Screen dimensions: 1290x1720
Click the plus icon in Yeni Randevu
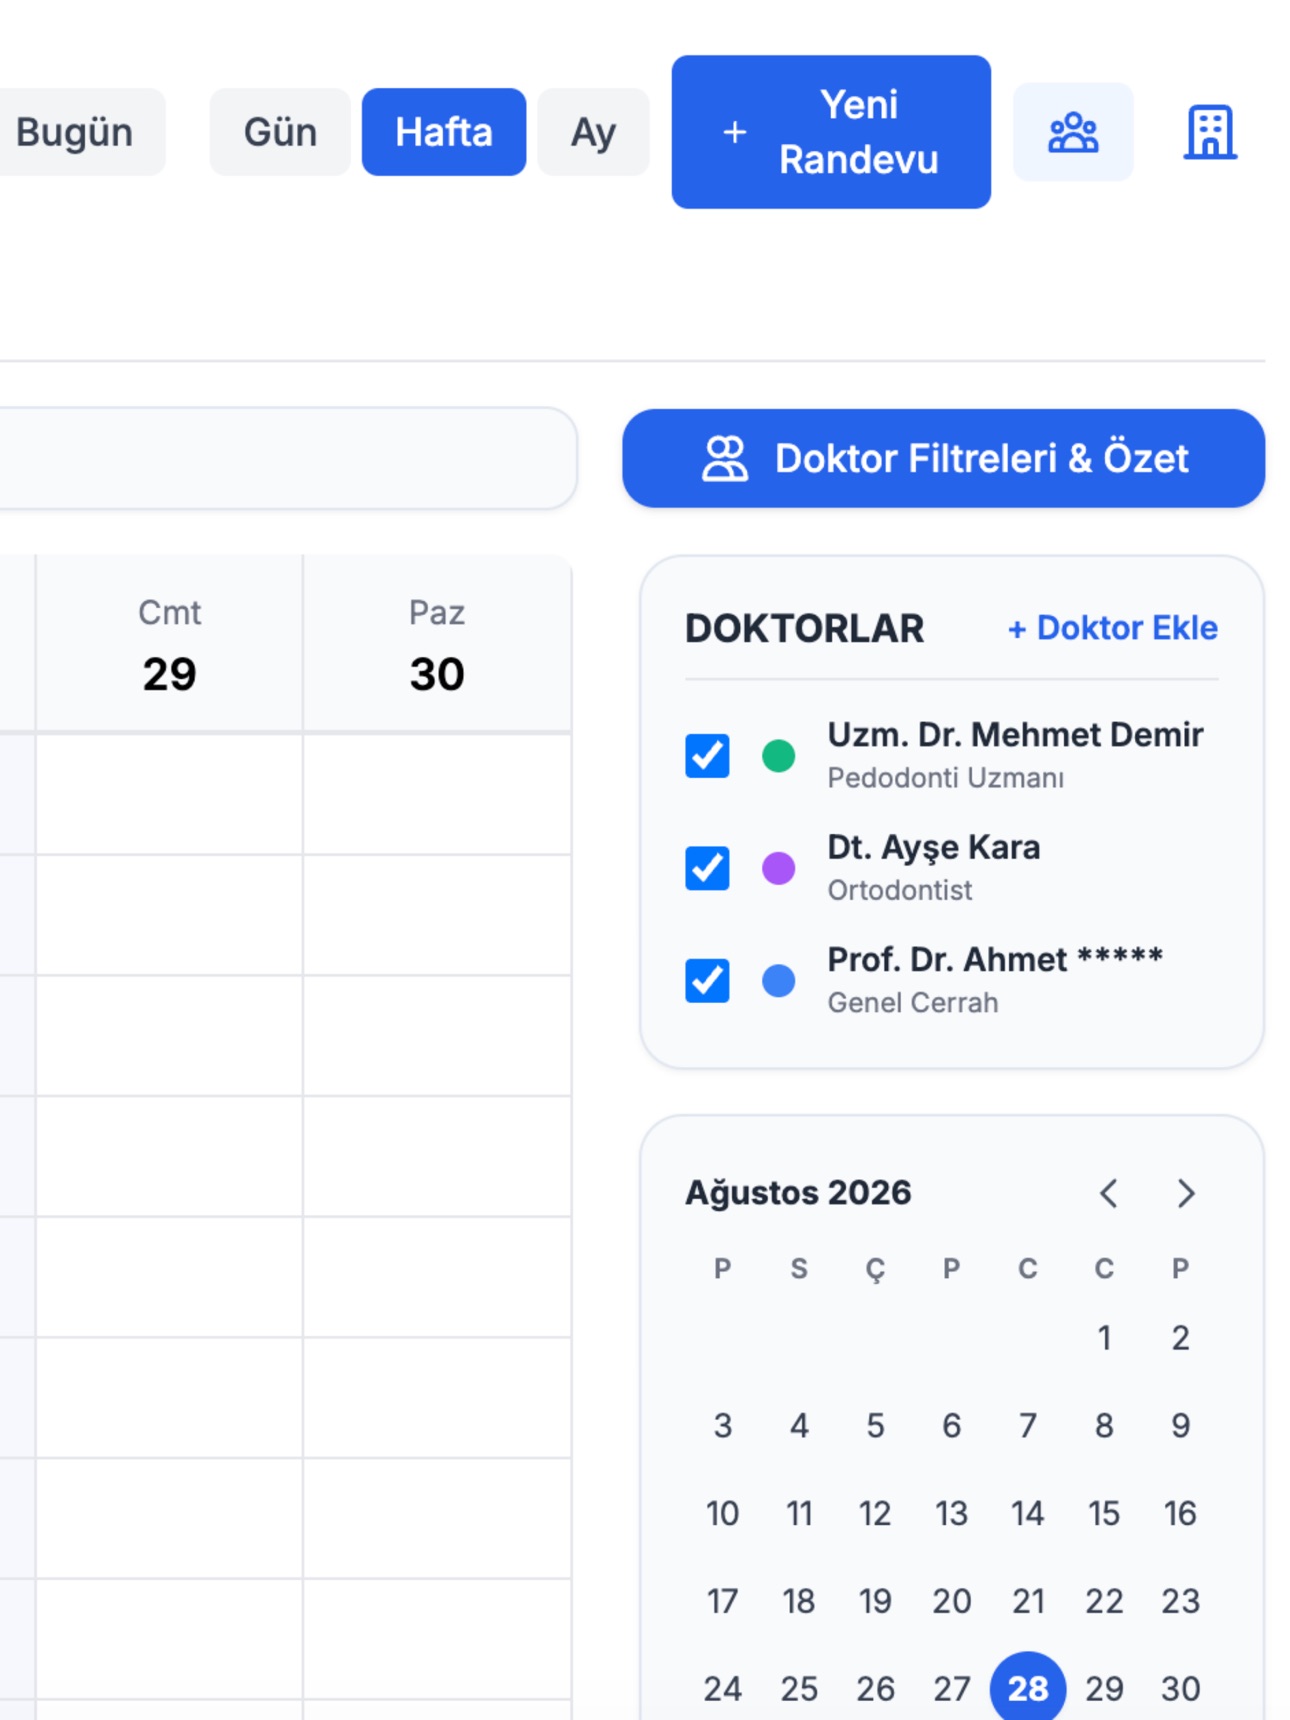735,132
